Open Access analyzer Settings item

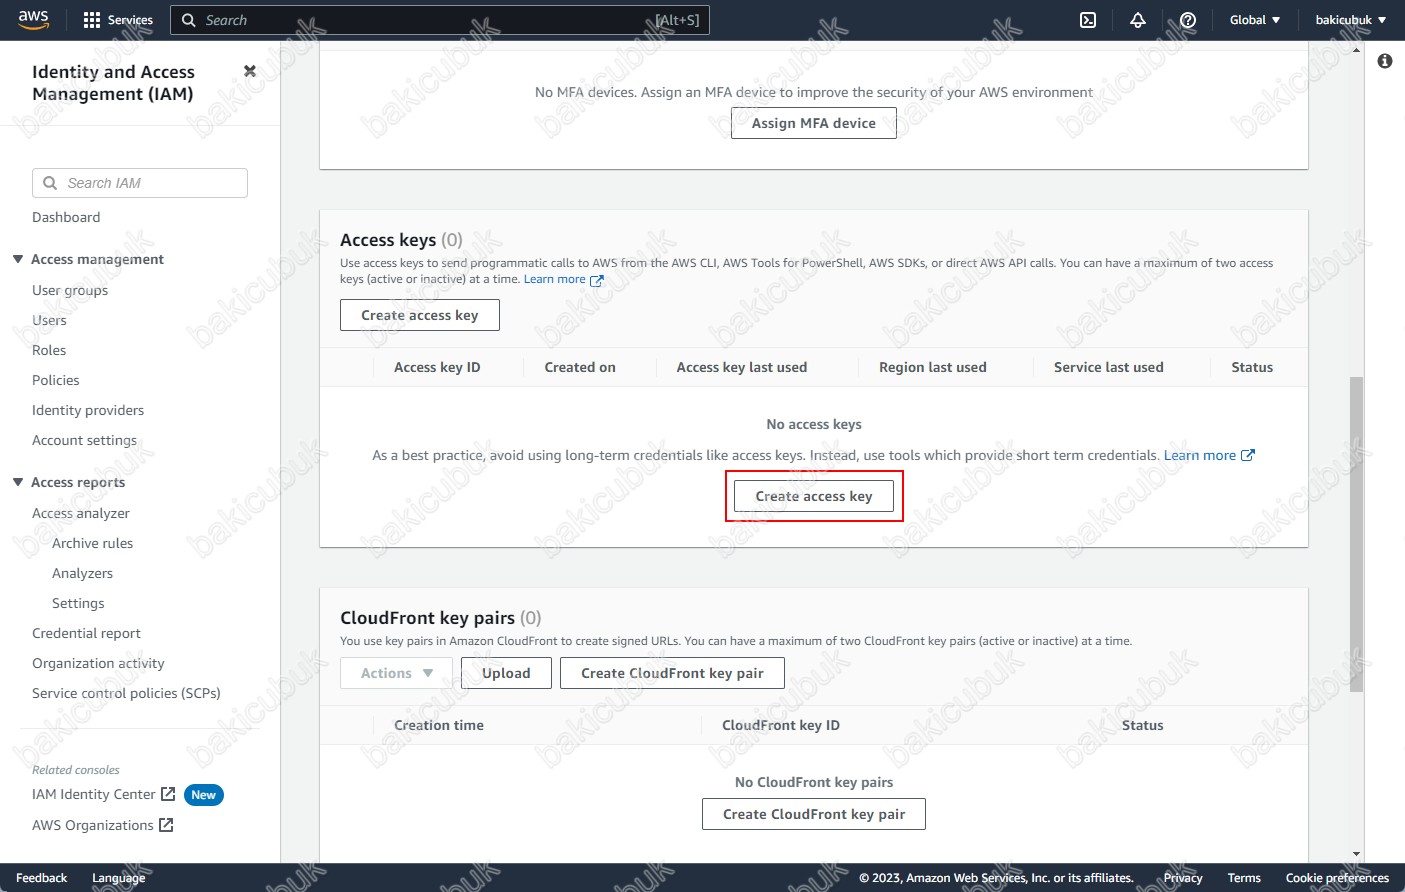(x=78, y=603)
